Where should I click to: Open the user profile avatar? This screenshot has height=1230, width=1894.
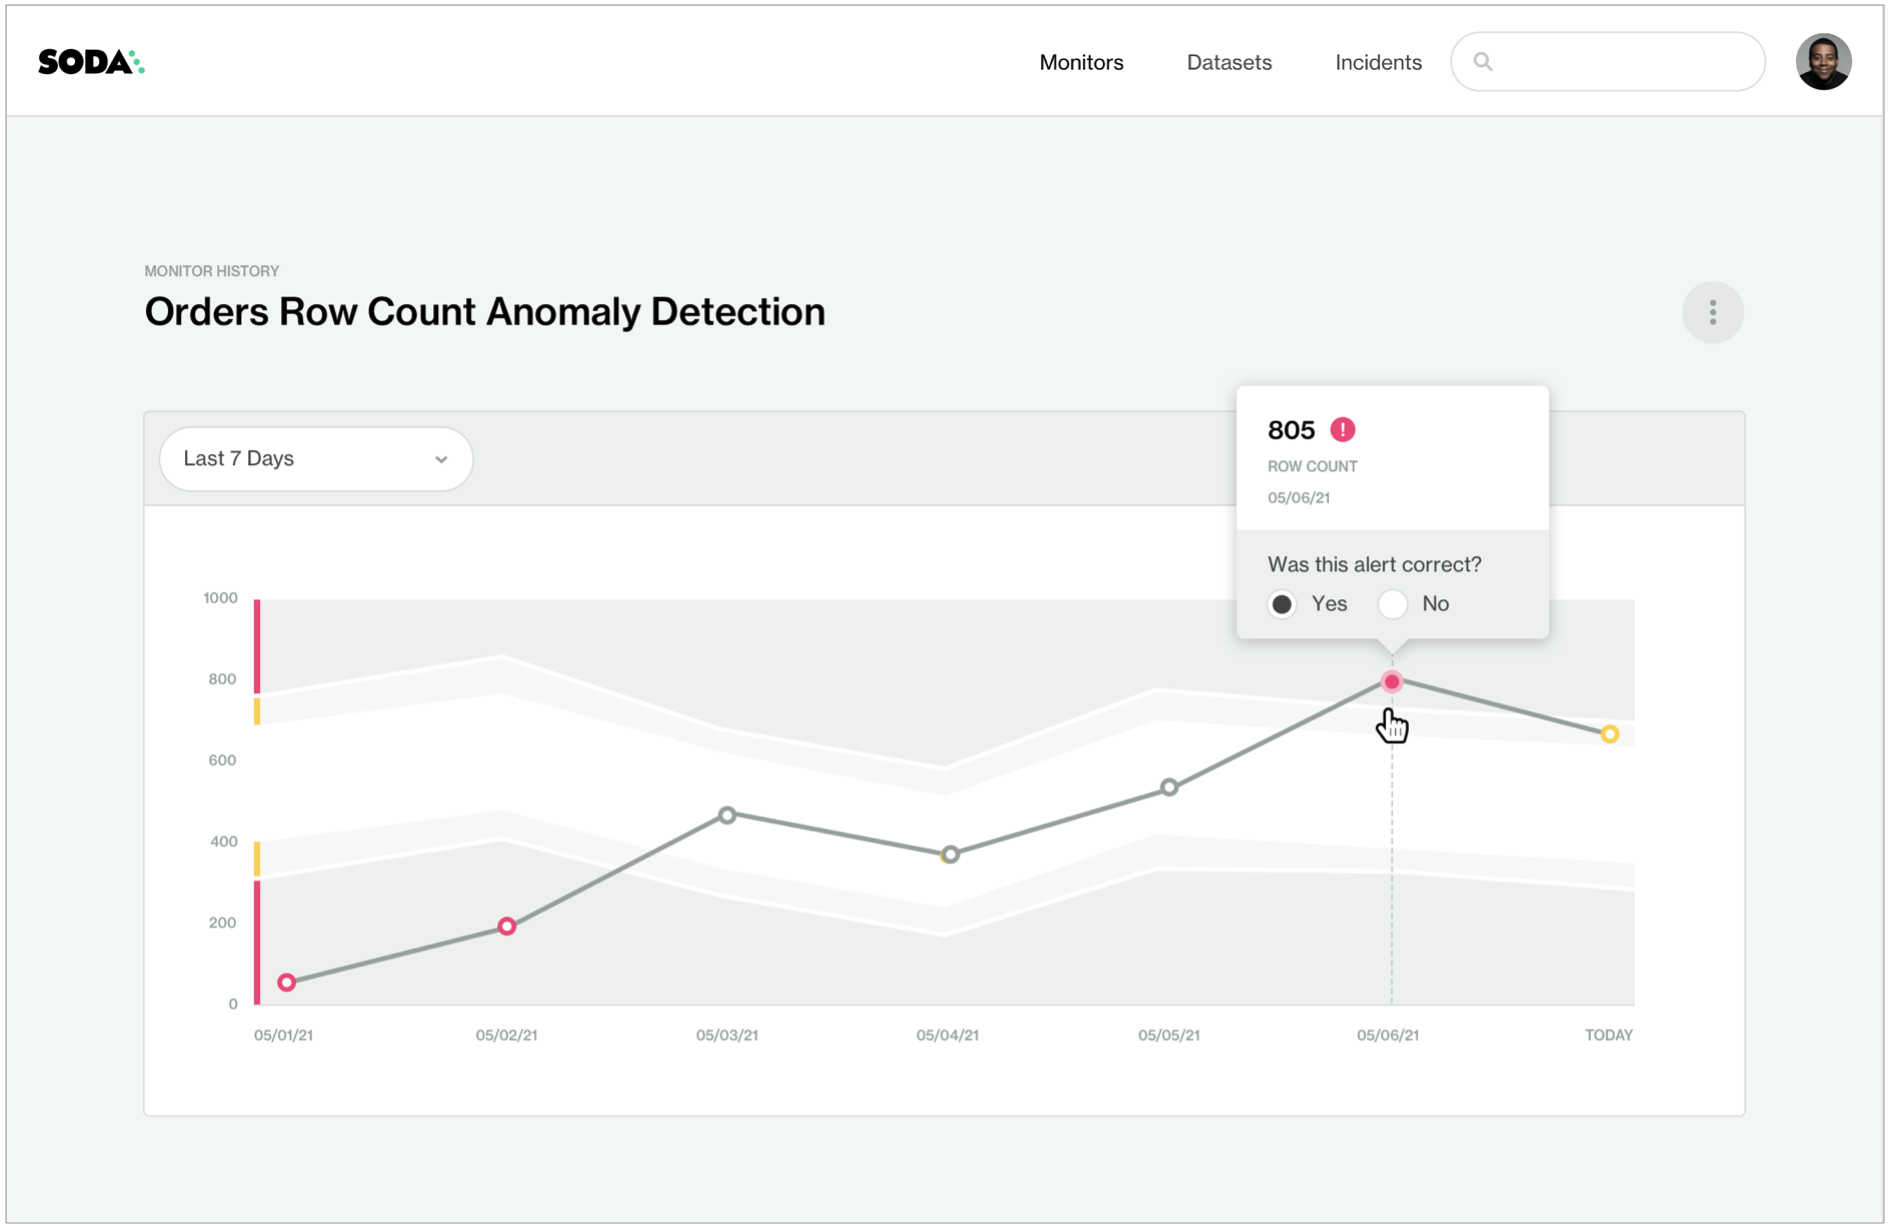coord(1823,62)
